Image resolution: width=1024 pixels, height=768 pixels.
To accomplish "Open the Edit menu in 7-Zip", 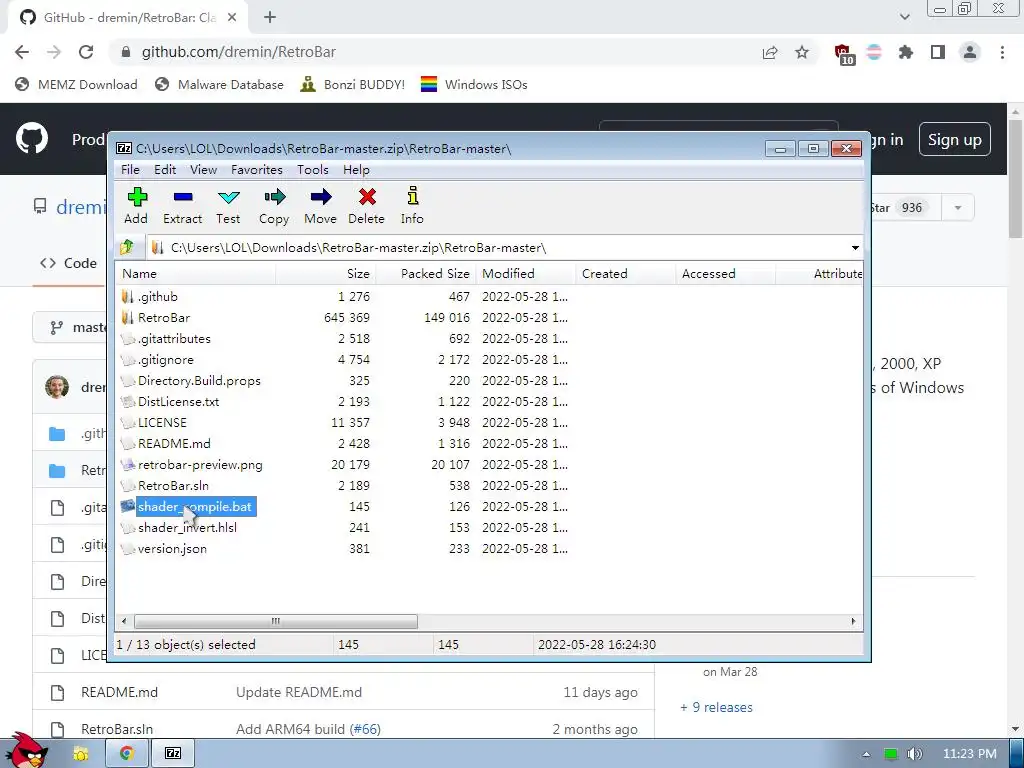I will click(x=165, y=170).
